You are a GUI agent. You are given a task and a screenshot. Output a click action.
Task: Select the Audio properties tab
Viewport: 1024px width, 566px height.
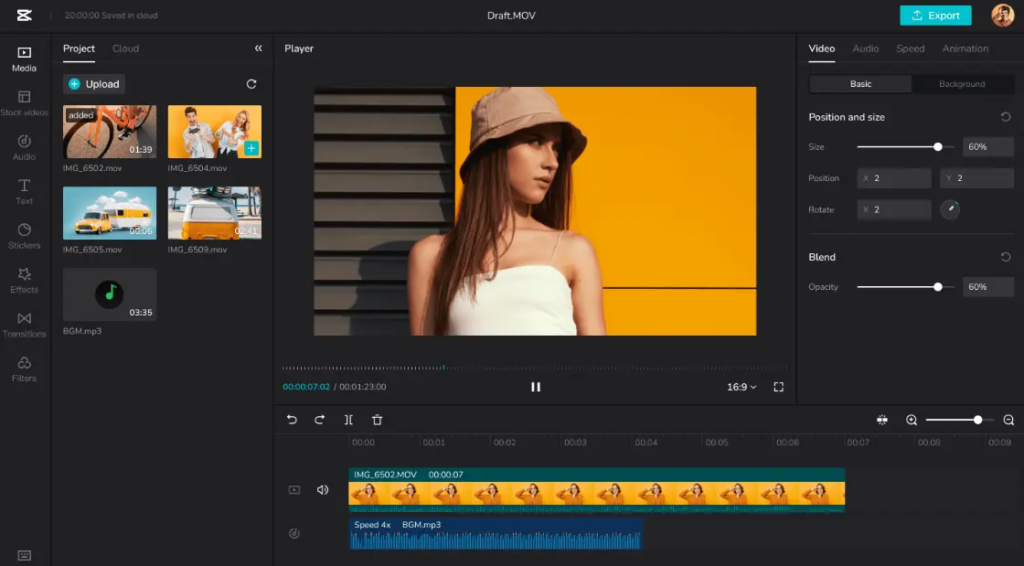[x=865, y=49]
